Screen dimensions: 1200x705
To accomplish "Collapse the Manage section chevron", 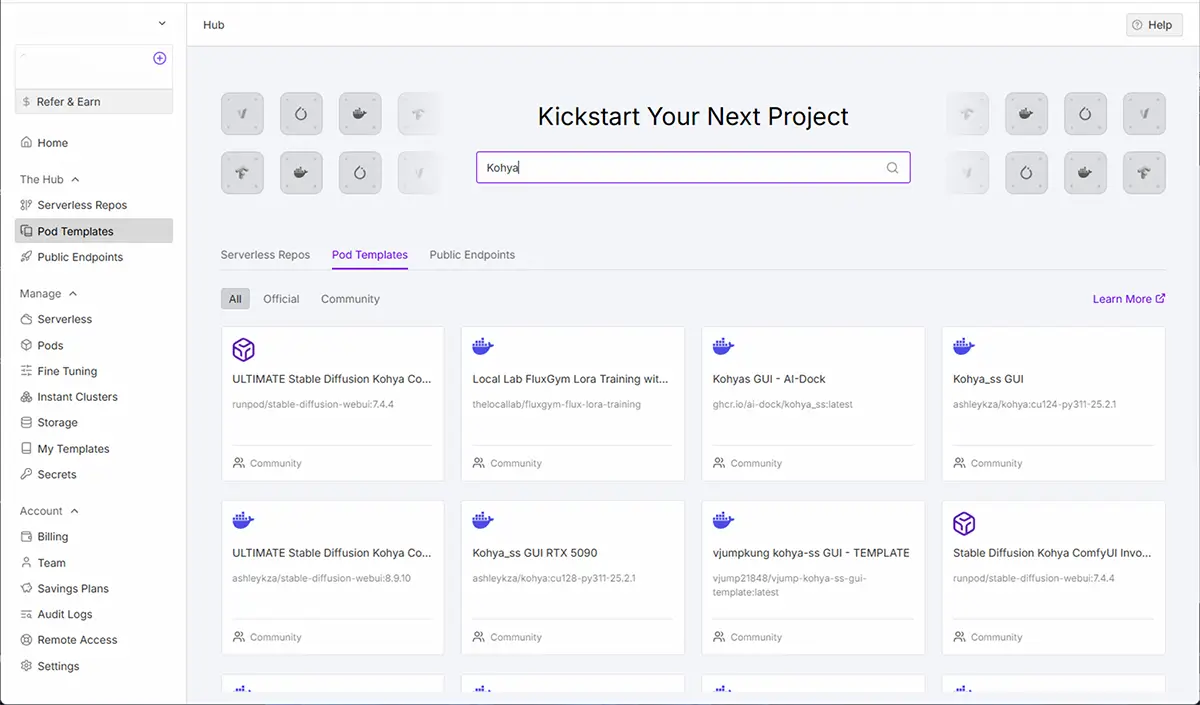I will tap(73, 294).
